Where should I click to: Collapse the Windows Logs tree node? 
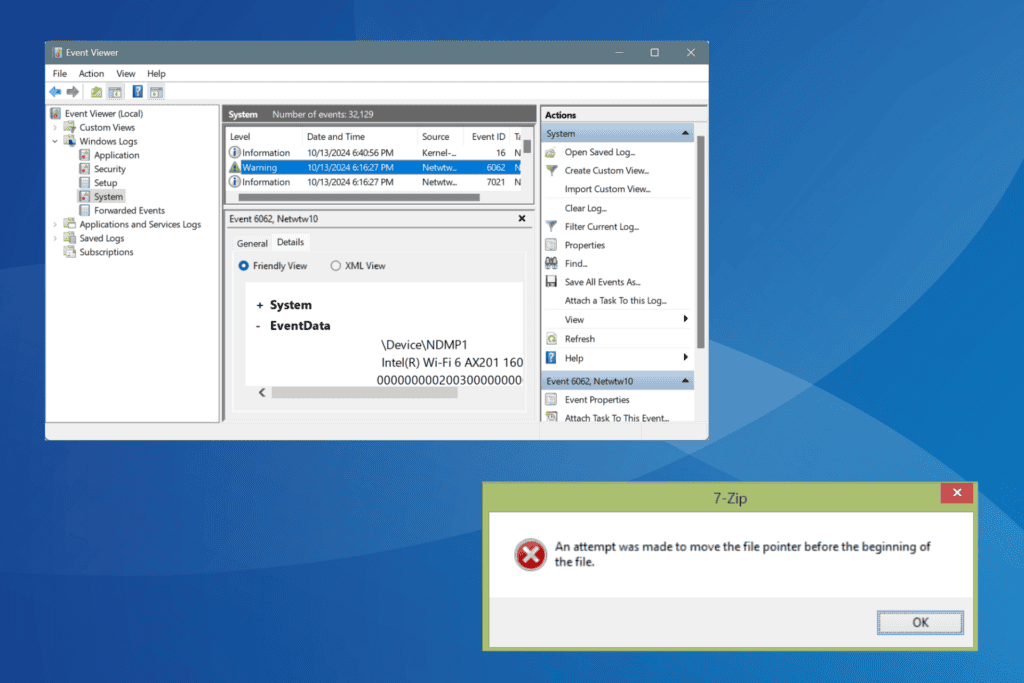(55, 141)
